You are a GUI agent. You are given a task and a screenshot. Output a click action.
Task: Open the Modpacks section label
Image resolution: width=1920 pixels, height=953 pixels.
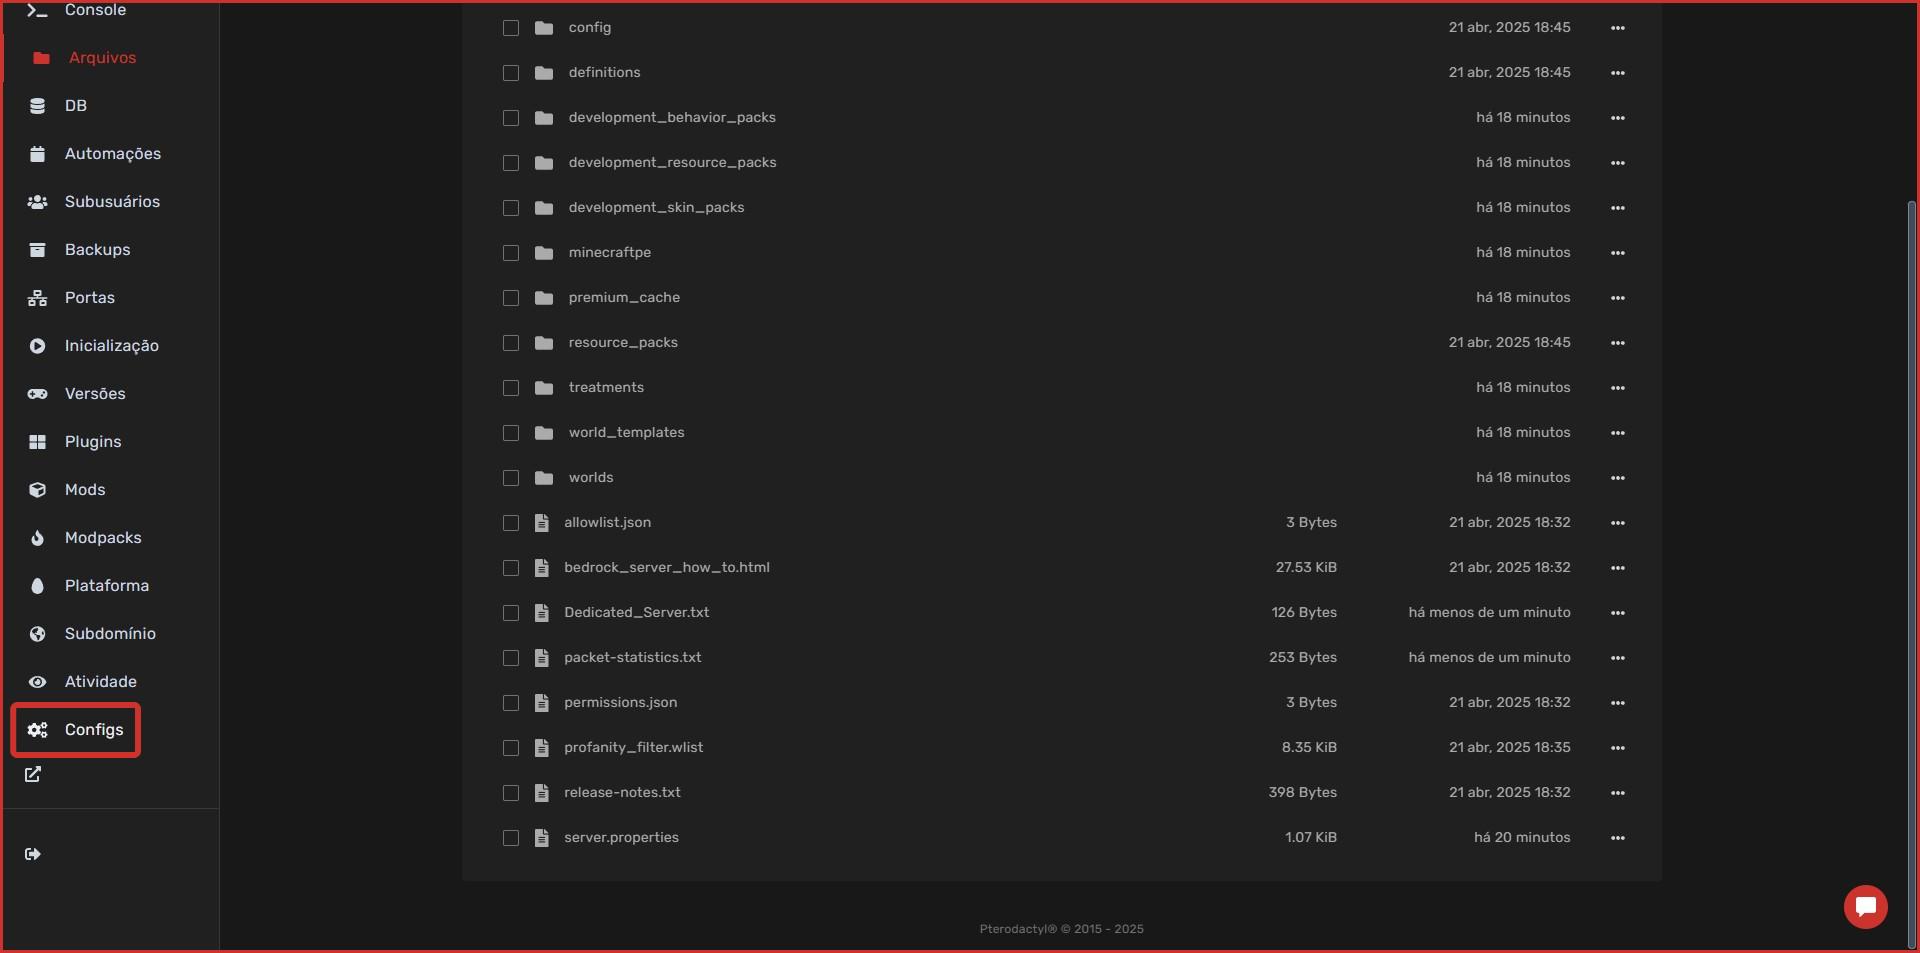click(103, 538)
